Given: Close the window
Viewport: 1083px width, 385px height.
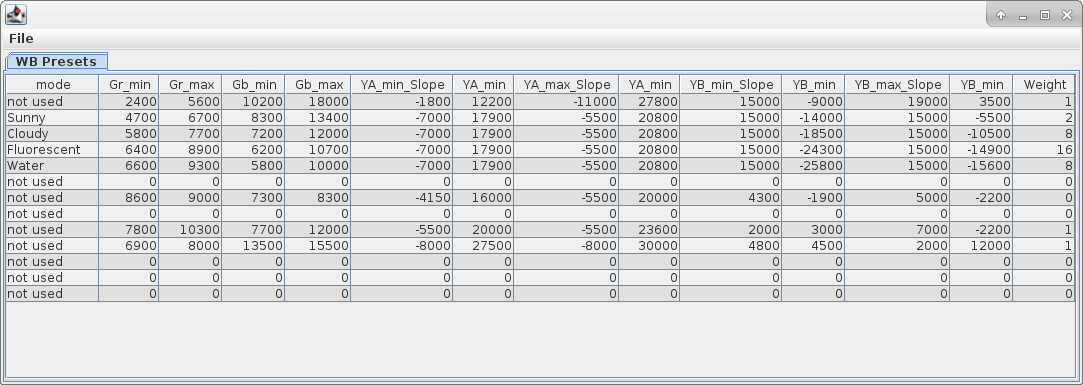Looking at the screenshot, I should pyautogui.click(x=1066, y=15).
